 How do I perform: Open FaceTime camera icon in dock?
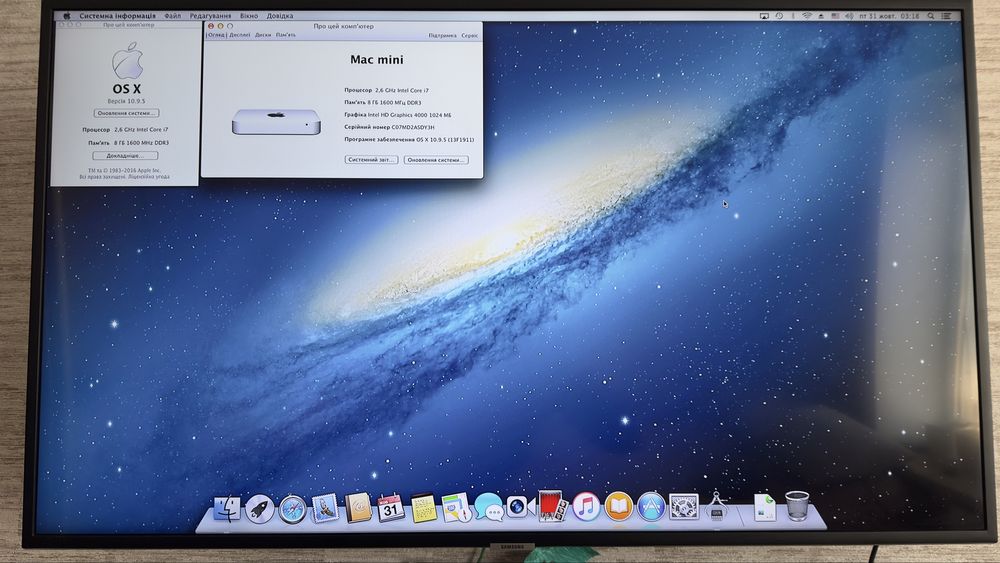tap(520, 508)
